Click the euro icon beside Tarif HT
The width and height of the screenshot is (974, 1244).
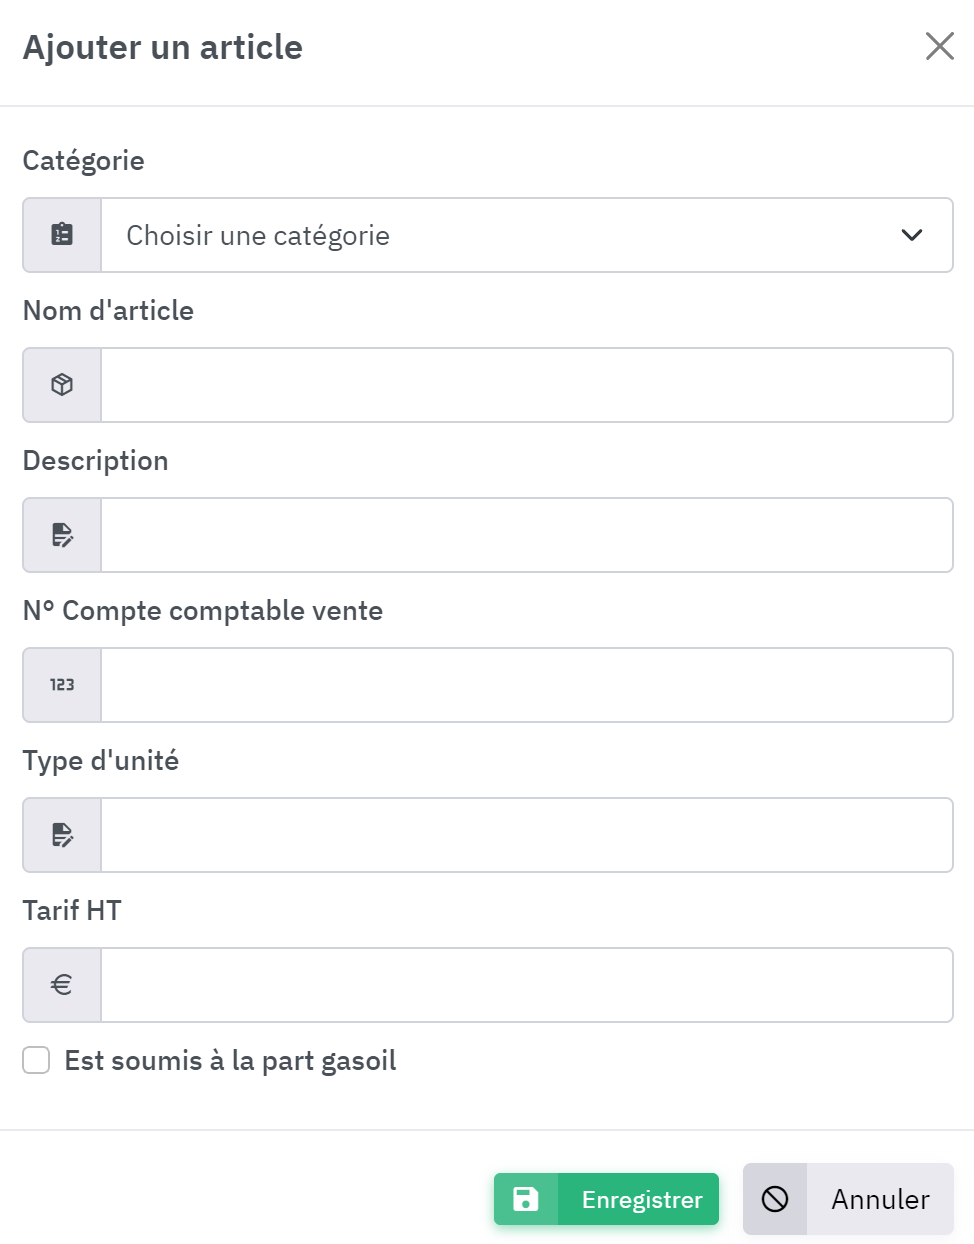tap(62, 985)
